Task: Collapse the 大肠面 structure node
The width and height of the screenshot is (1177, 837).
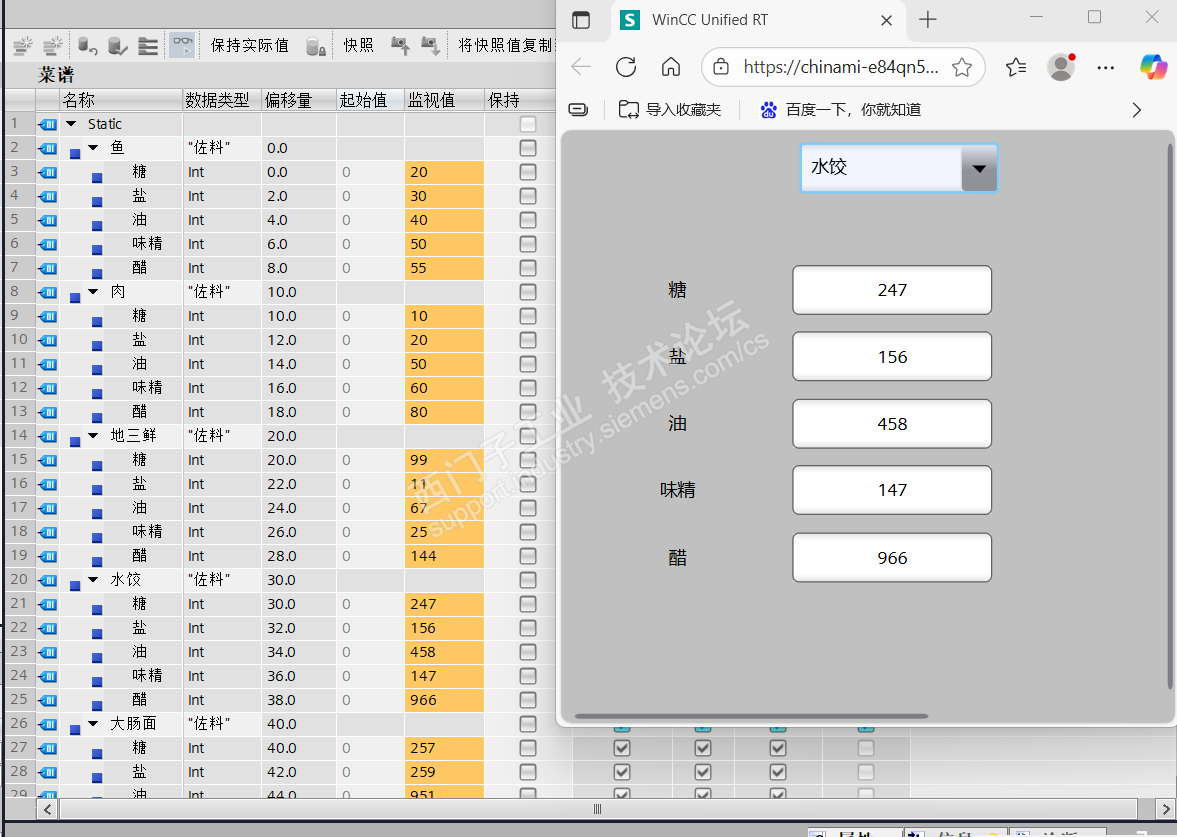Action: coord(93,724)
